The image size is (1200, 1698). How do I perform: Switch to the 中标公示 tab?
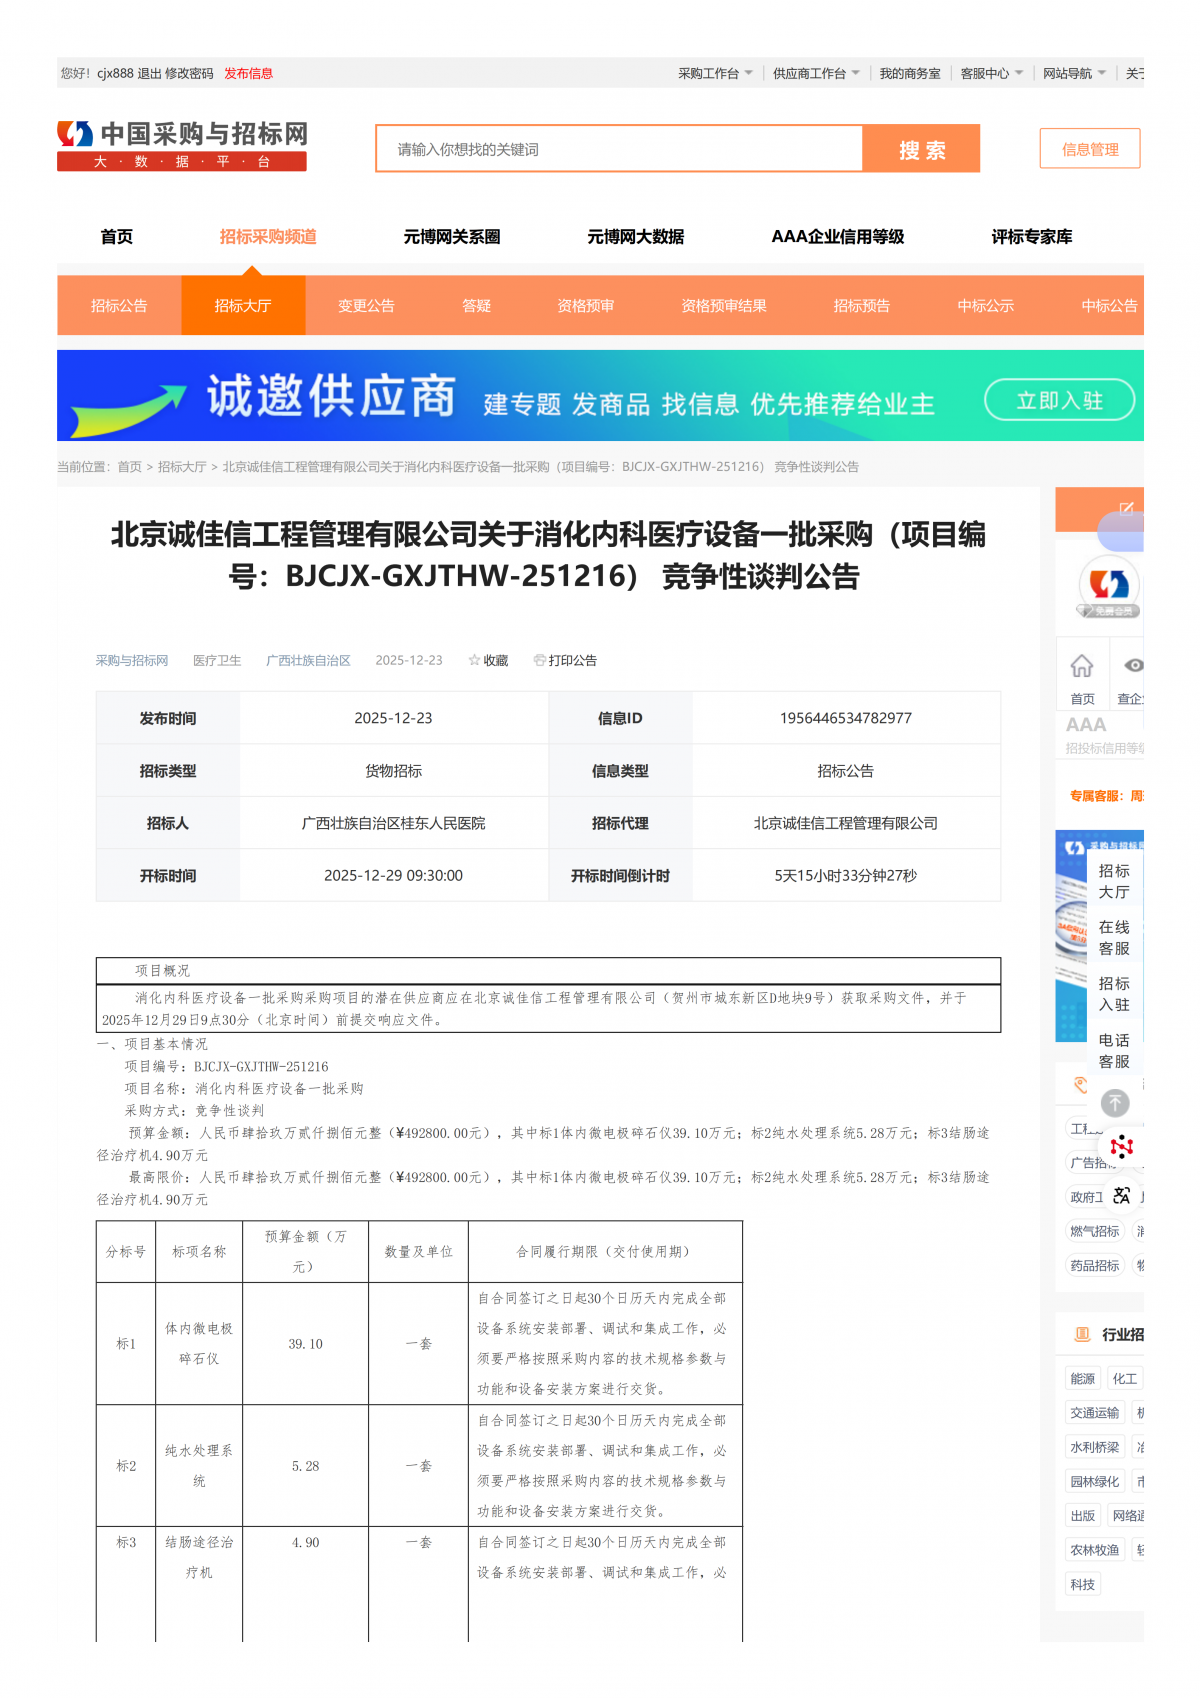tap(985, 306)
